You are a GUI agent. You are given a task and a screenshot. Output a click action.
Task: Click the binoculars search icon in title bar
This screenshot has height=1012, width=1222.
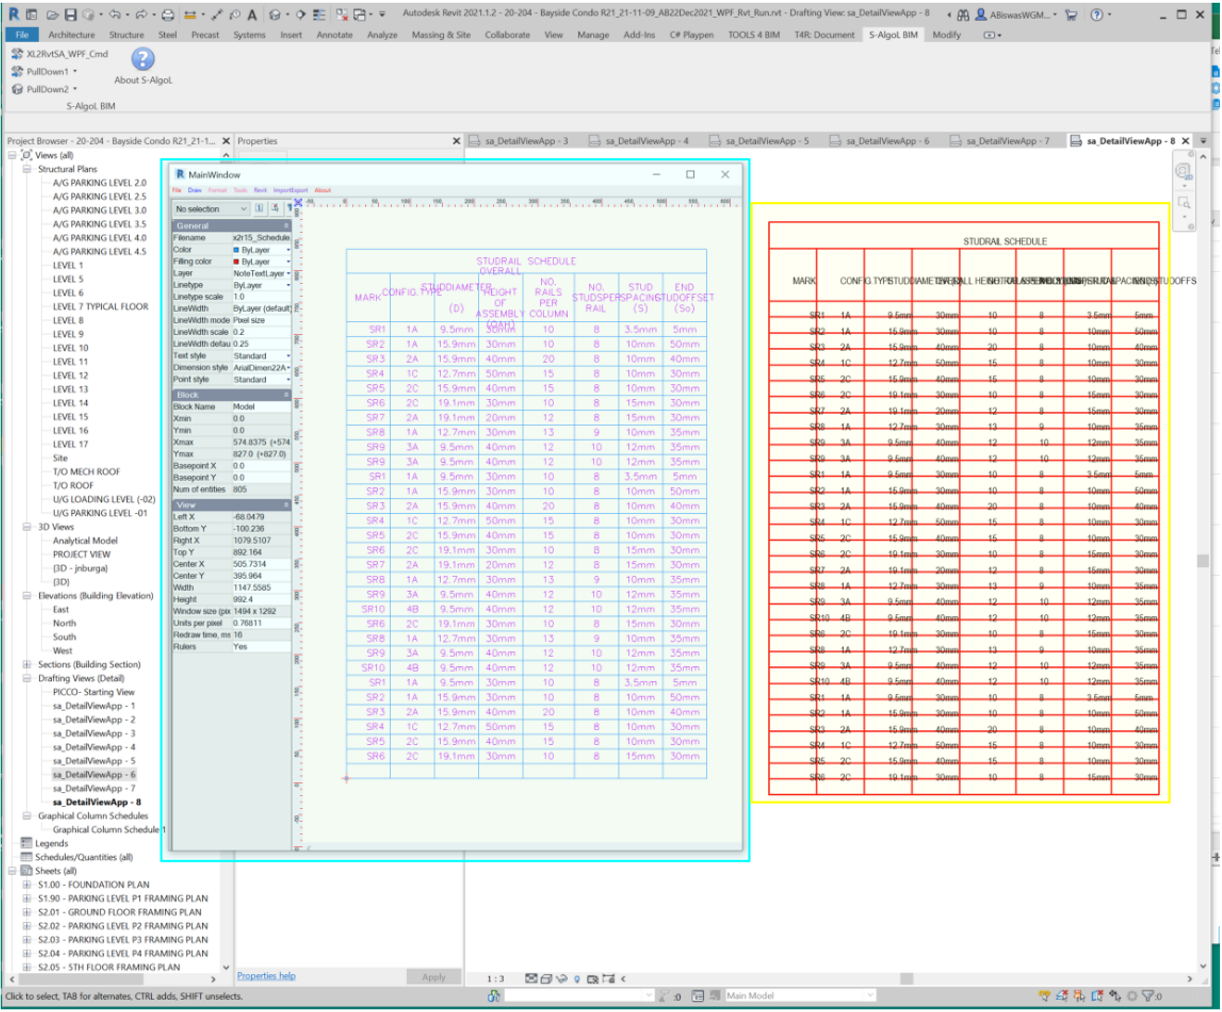tap(963, 15)
